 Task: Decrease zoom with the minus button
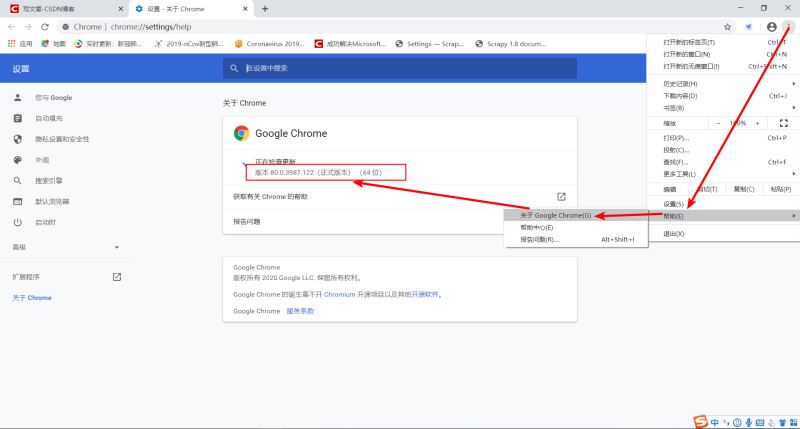pyautogui.click(x=718, y=123)
